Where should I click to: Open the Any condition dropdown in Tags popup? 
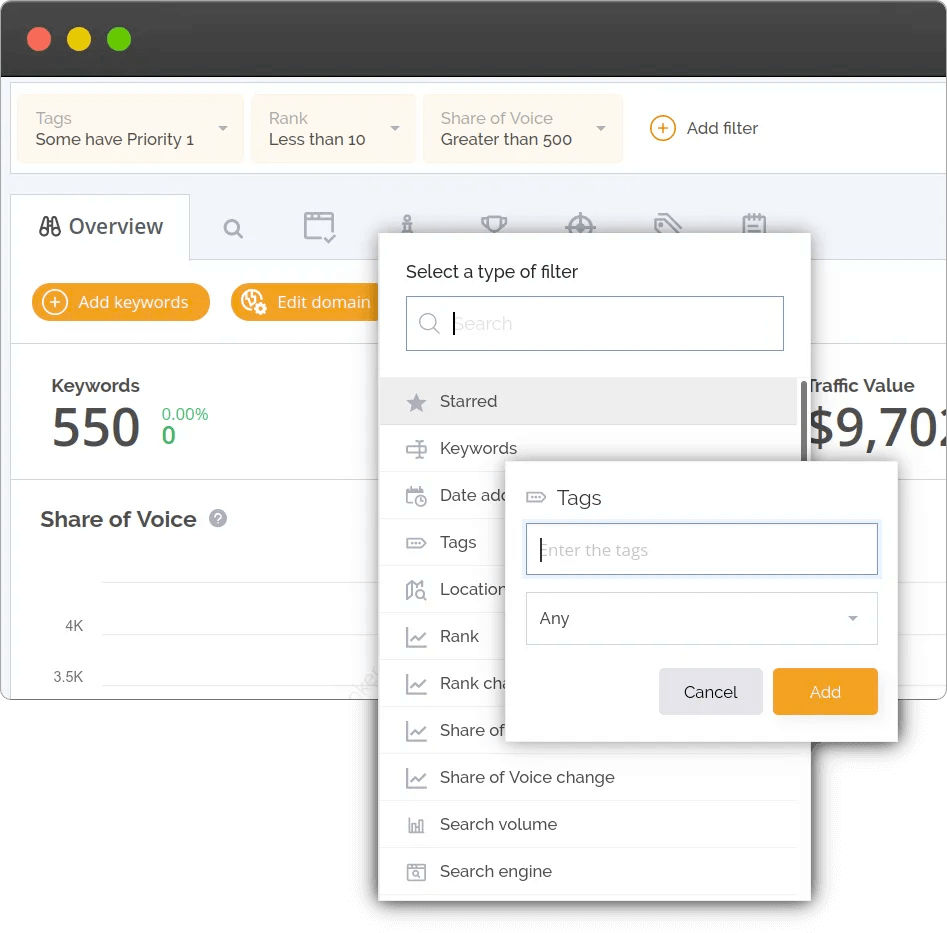point(701,618)
